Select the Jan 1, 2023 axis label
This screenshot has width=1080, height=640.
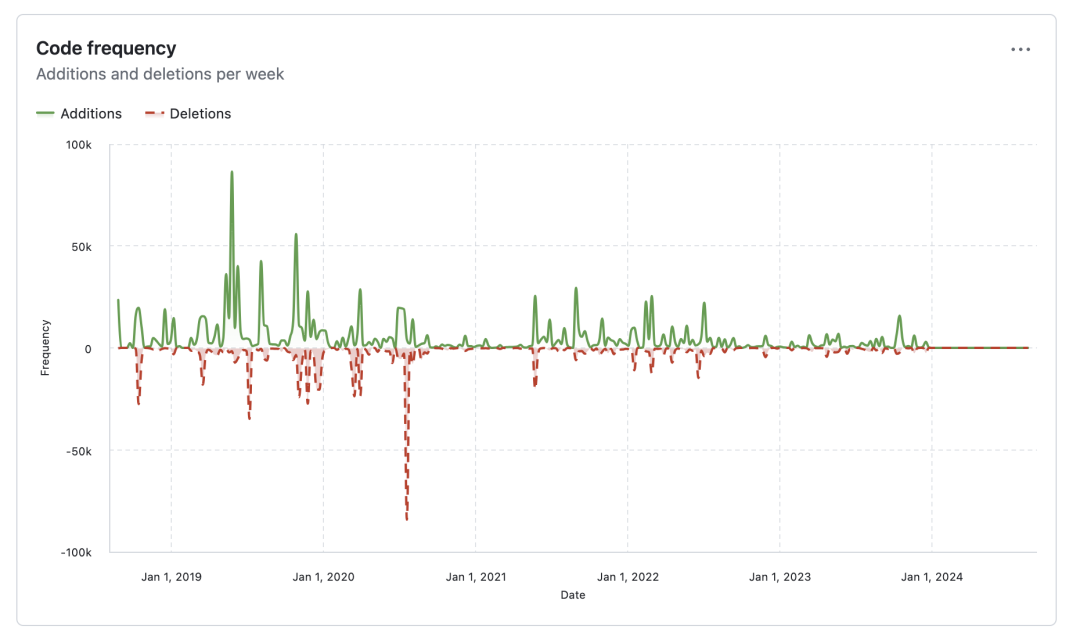(780, 577)
